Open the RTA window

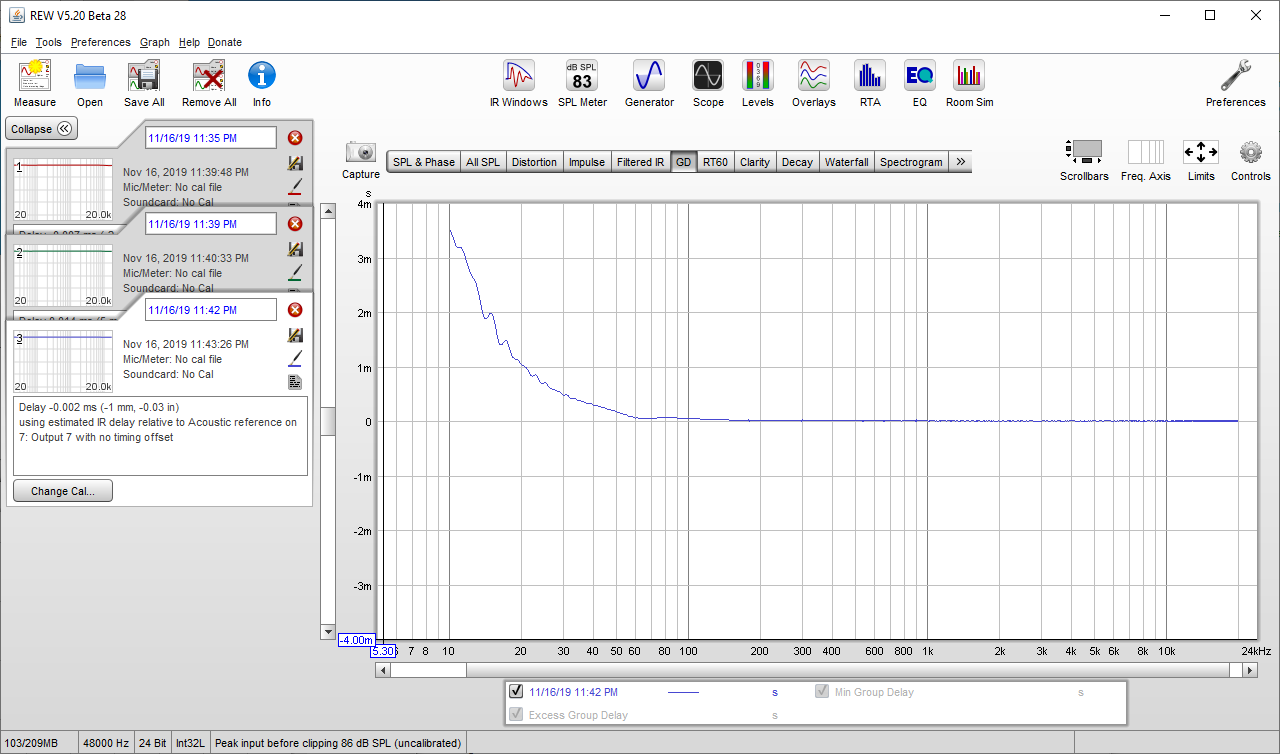[x=870, y=84]
